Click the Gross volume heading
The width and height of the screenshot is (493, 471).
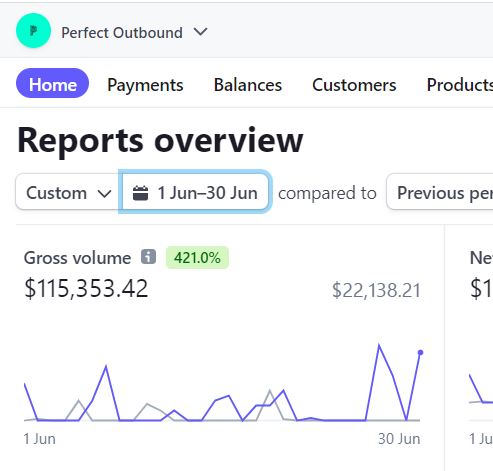click(77, 258)
